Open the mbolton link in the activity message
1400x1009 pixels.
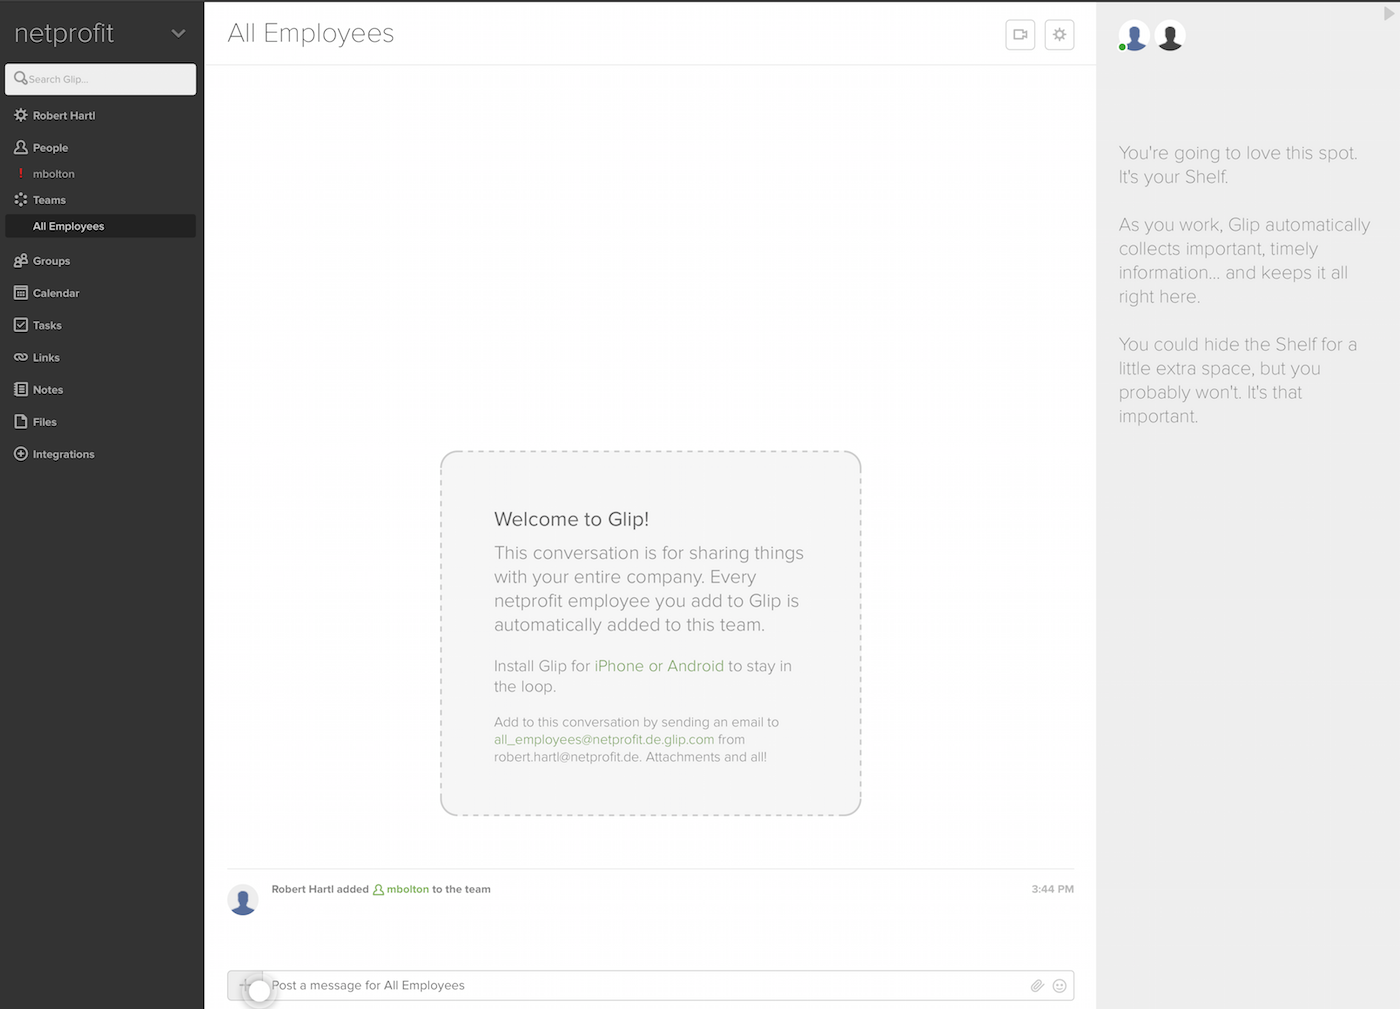pyautogui.click(x=408, y=889)
